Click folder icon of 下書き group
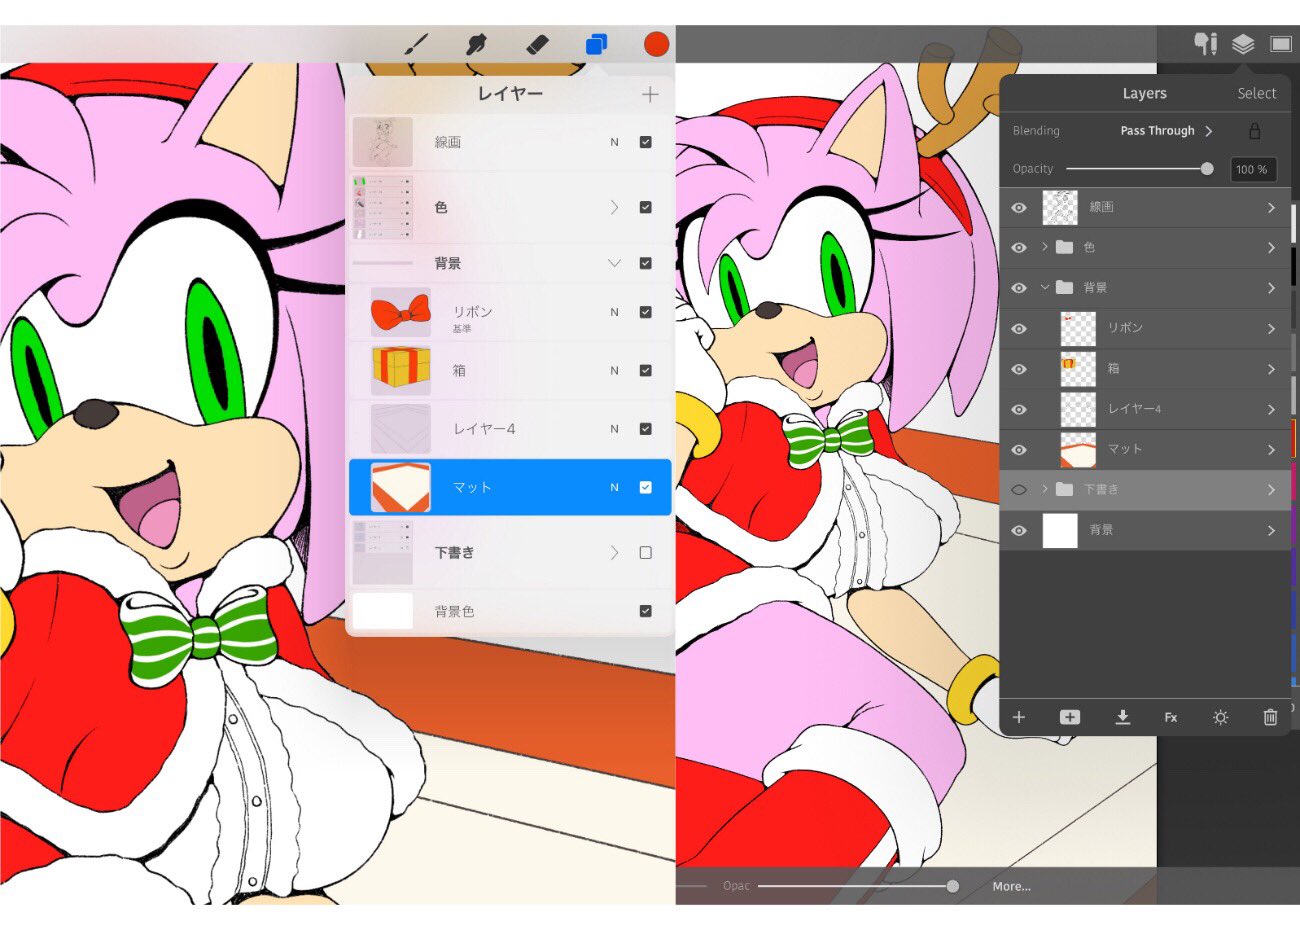Viewport: 1300px width, 930px height. coord(1064,489)
